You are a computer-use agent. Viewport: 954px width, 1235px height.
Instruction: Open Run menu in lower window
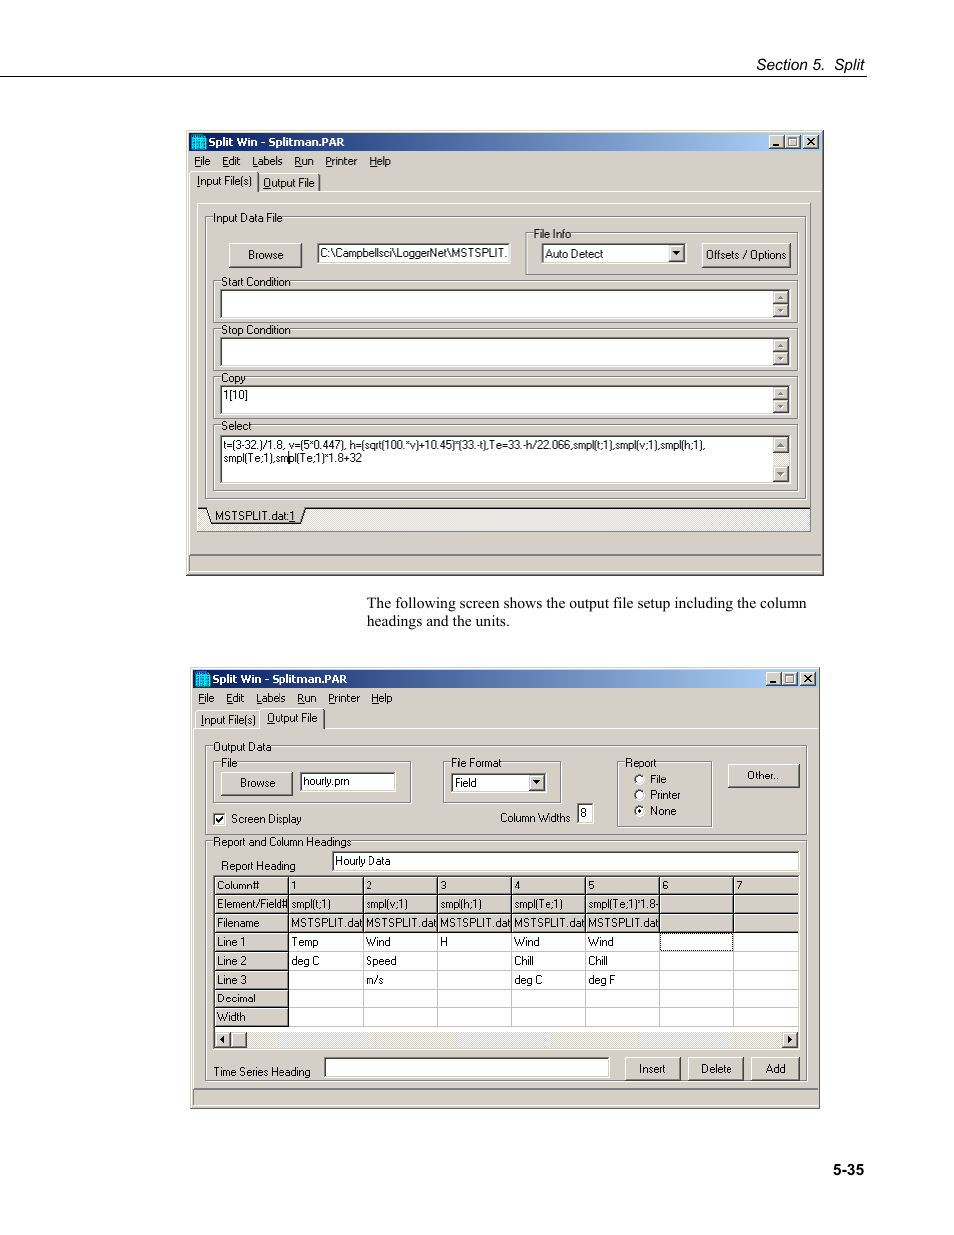coord(307,698)
